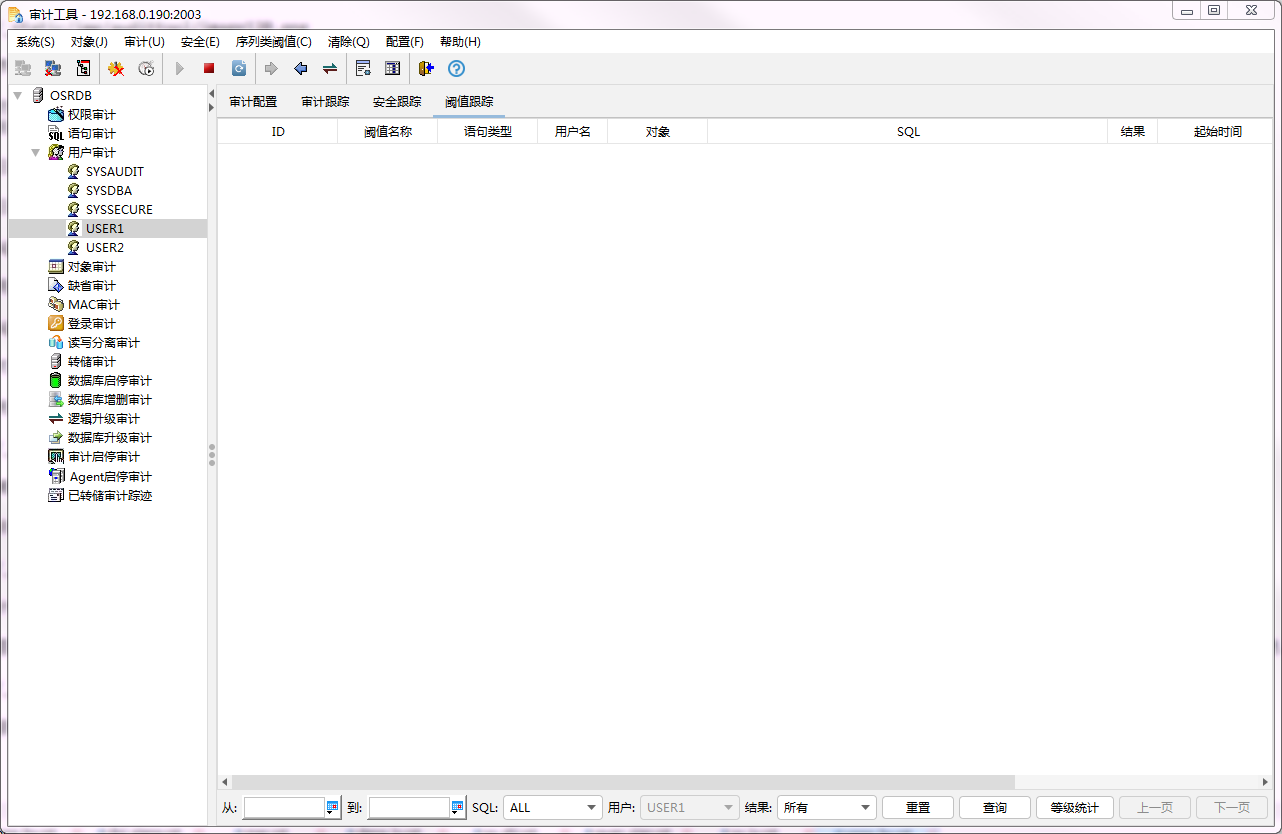The width and height of the screenshot is (1282, 834).
Task: Click the 到 date input field
Action: pyautogui.click(x=409, y=808)
